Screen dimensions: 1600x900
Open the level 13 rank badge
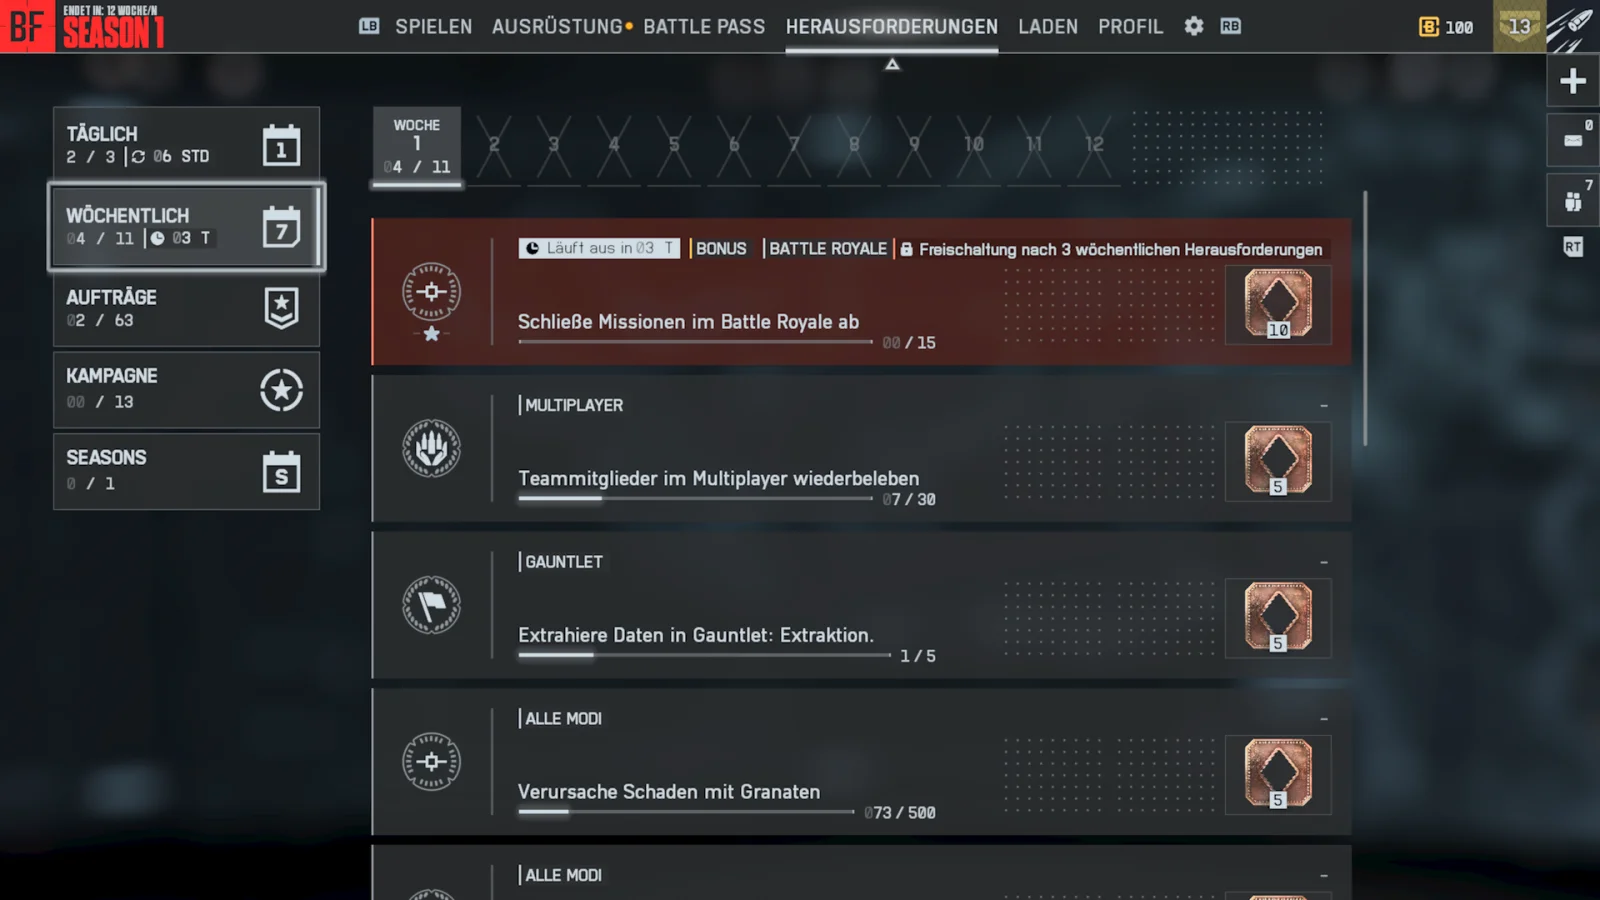coord(1519,26)
